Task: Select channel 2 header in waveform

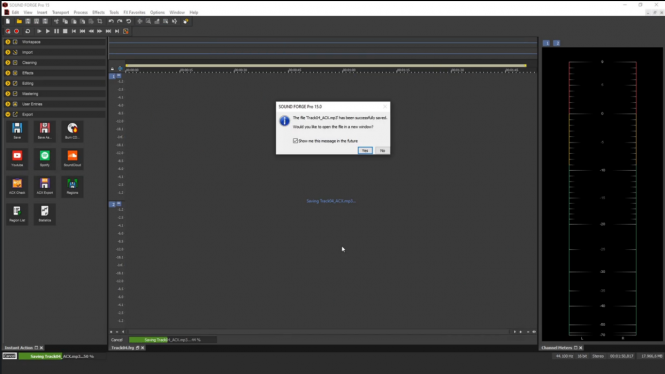Action: pyautogui.click(x=113, y=204)
